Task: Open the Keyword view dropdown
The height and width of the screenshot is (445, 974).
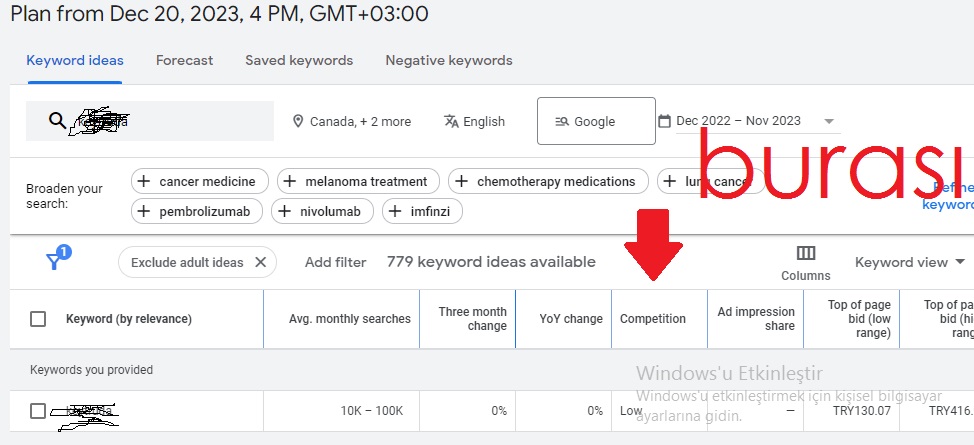Action: pos(910,262)
